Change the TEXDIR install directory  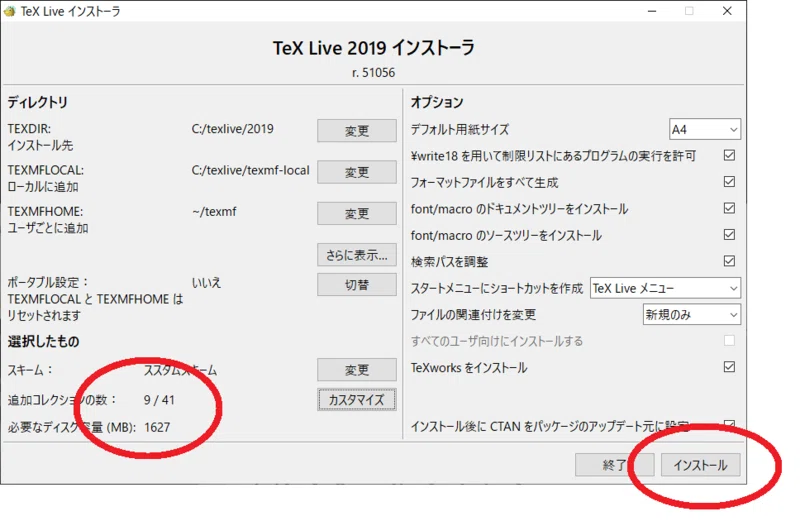pos(357,131)
